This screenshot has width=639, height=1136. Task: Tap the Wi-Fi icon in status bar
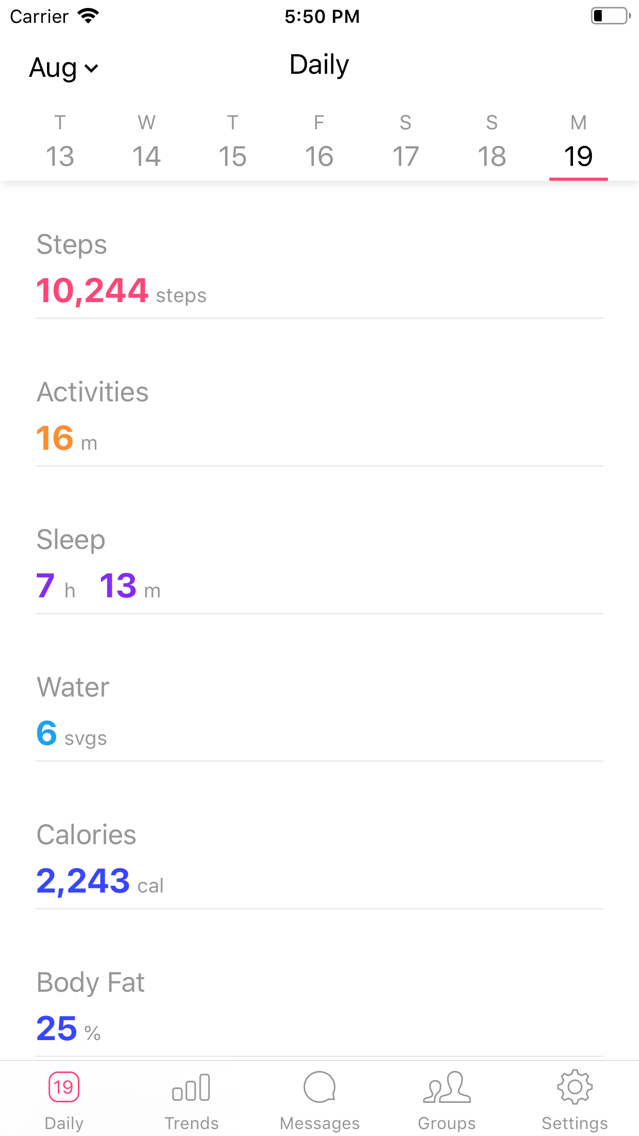(88, 16)
